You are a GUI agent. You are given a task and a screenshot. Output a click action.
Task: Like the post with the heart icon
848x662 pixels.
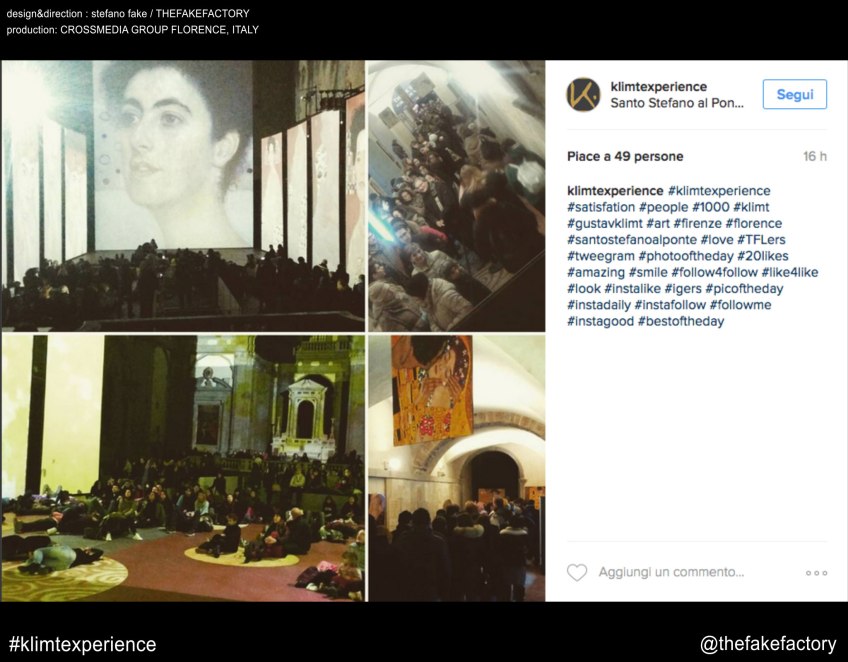(x=577, y=572)
